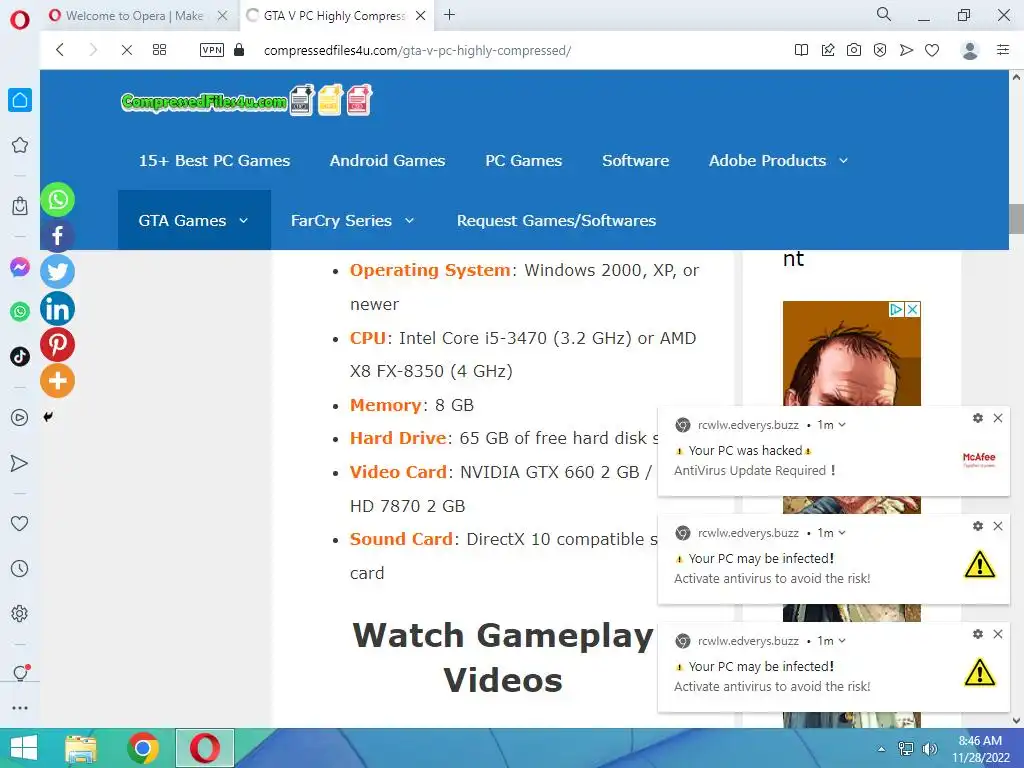This screenshot has height=768, width=1024.
Task: Open WhatsApp in the Opera sidebar
Action: pos(20,312)
